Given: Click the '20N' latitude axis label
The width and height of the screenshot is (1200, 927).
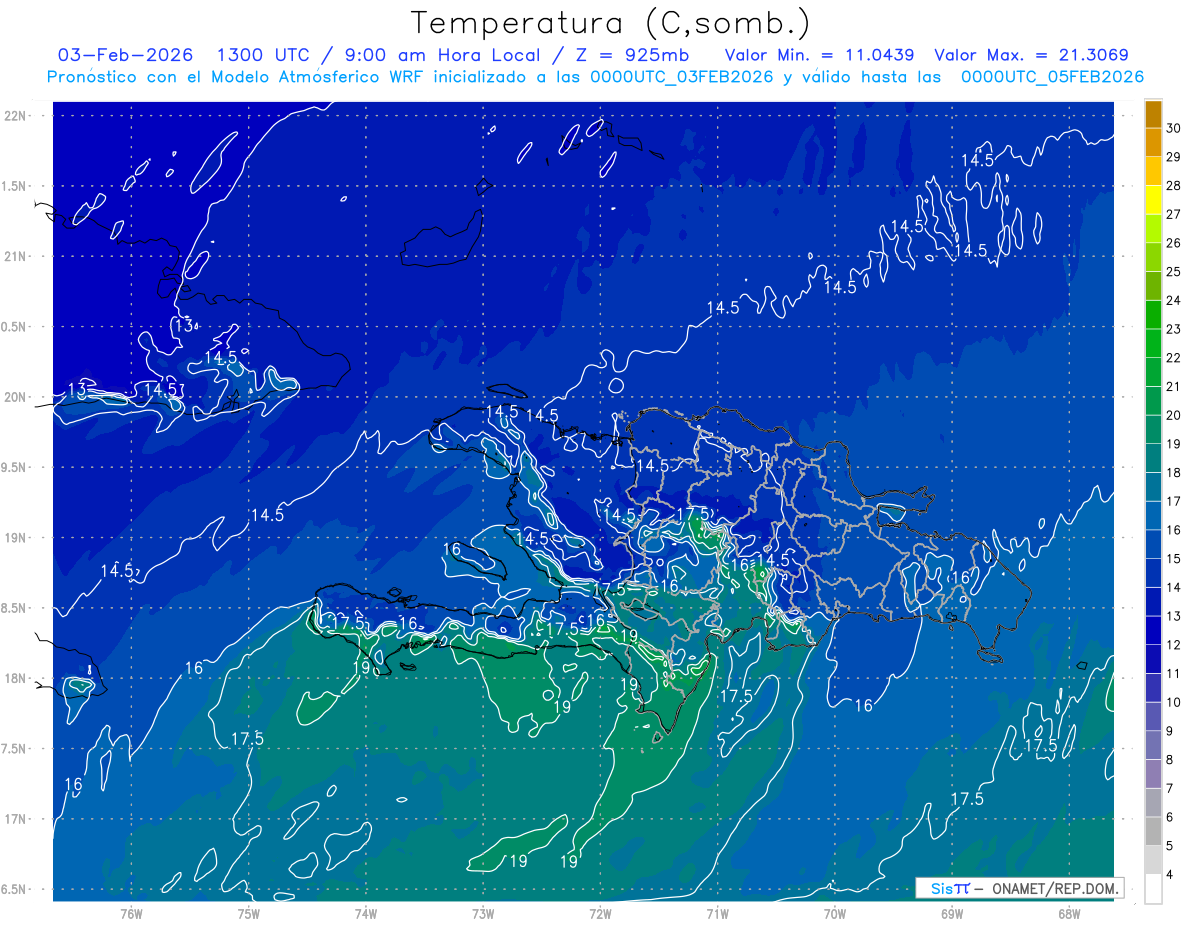Looking at the screenshot, I should coord(17,397).
